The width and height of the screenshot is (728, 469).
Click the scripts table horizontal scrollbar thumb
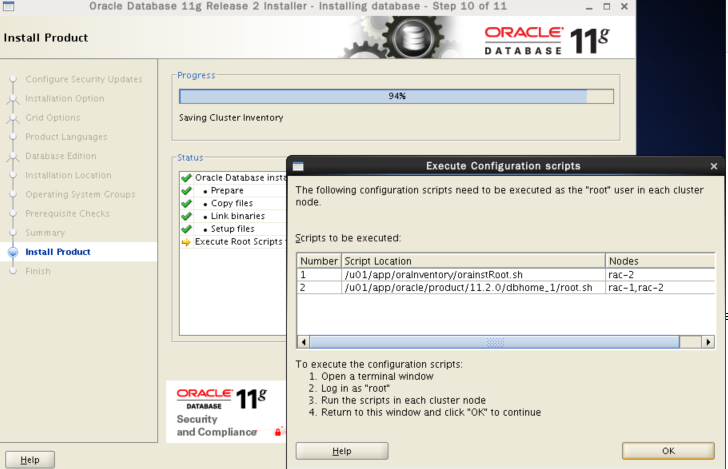495,342
